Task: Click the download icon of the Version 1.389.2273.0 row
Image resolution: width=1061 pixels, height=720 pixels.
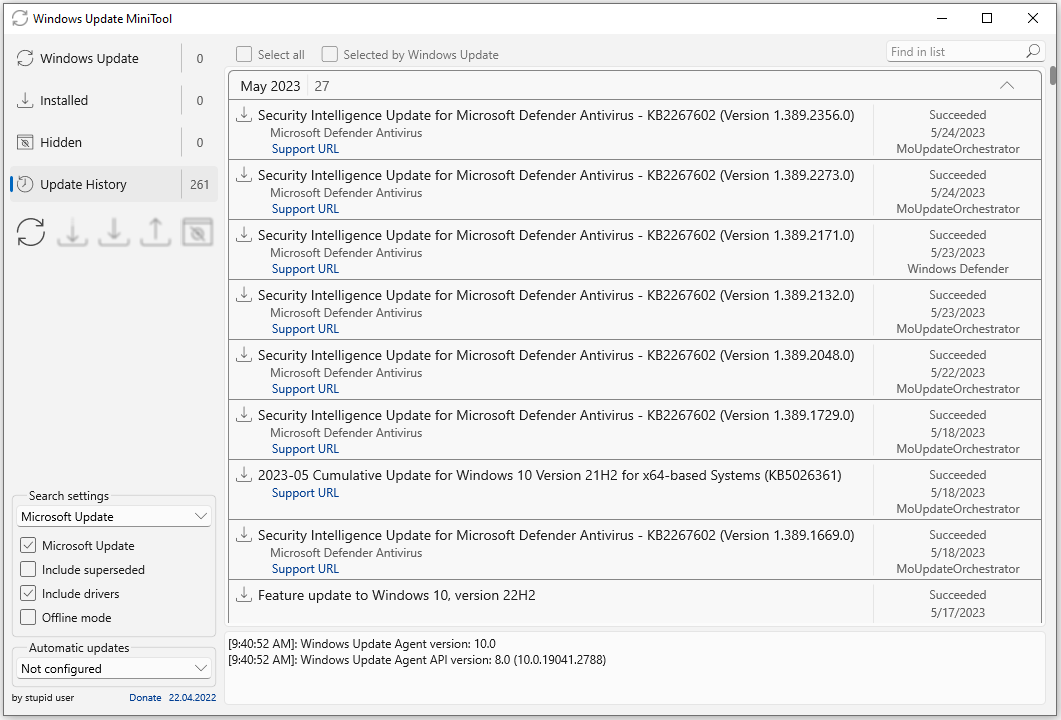Action: click(244, 175)
